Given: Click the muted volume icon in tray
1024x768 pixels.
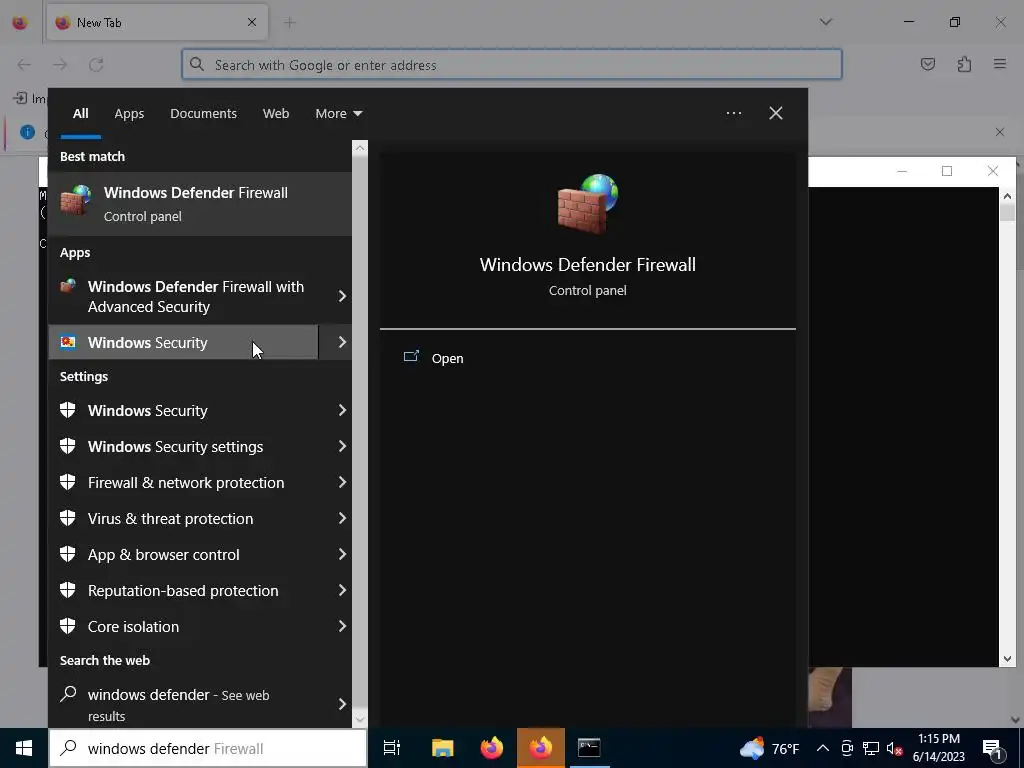Looking at the screenshot, I should (x=895, y=748).
